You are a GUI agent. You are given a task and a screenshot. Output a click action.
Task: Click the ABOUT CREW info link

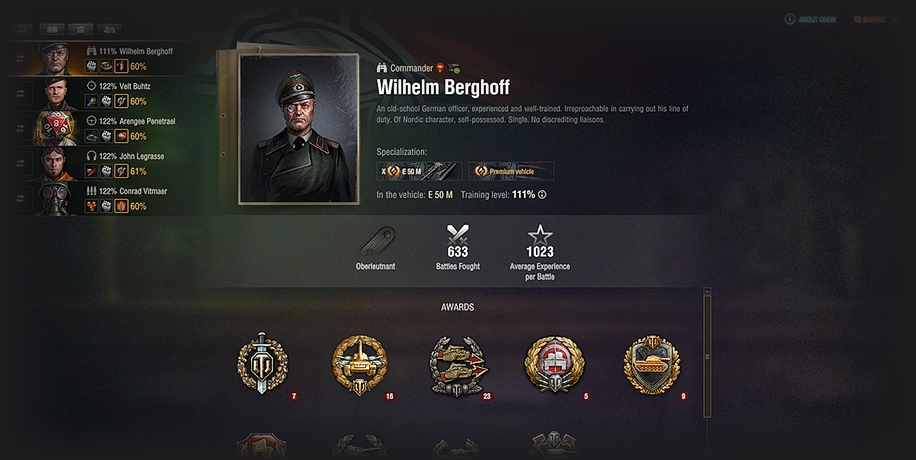click(811, 20)
